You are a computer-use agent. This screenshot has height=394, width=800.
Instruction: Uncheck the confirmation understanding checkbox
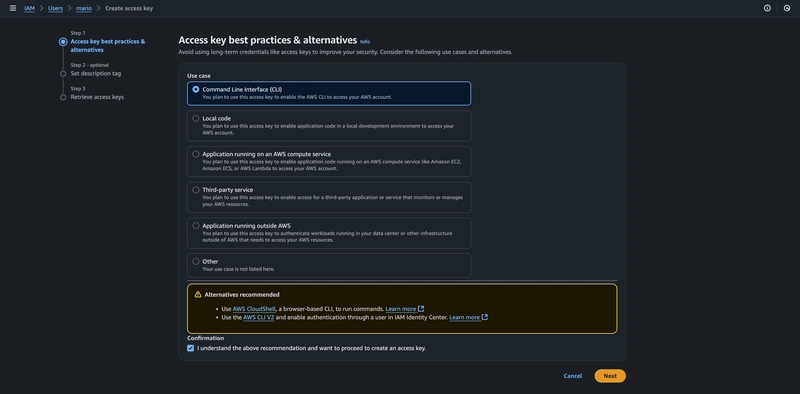click(x=190, y=348)
